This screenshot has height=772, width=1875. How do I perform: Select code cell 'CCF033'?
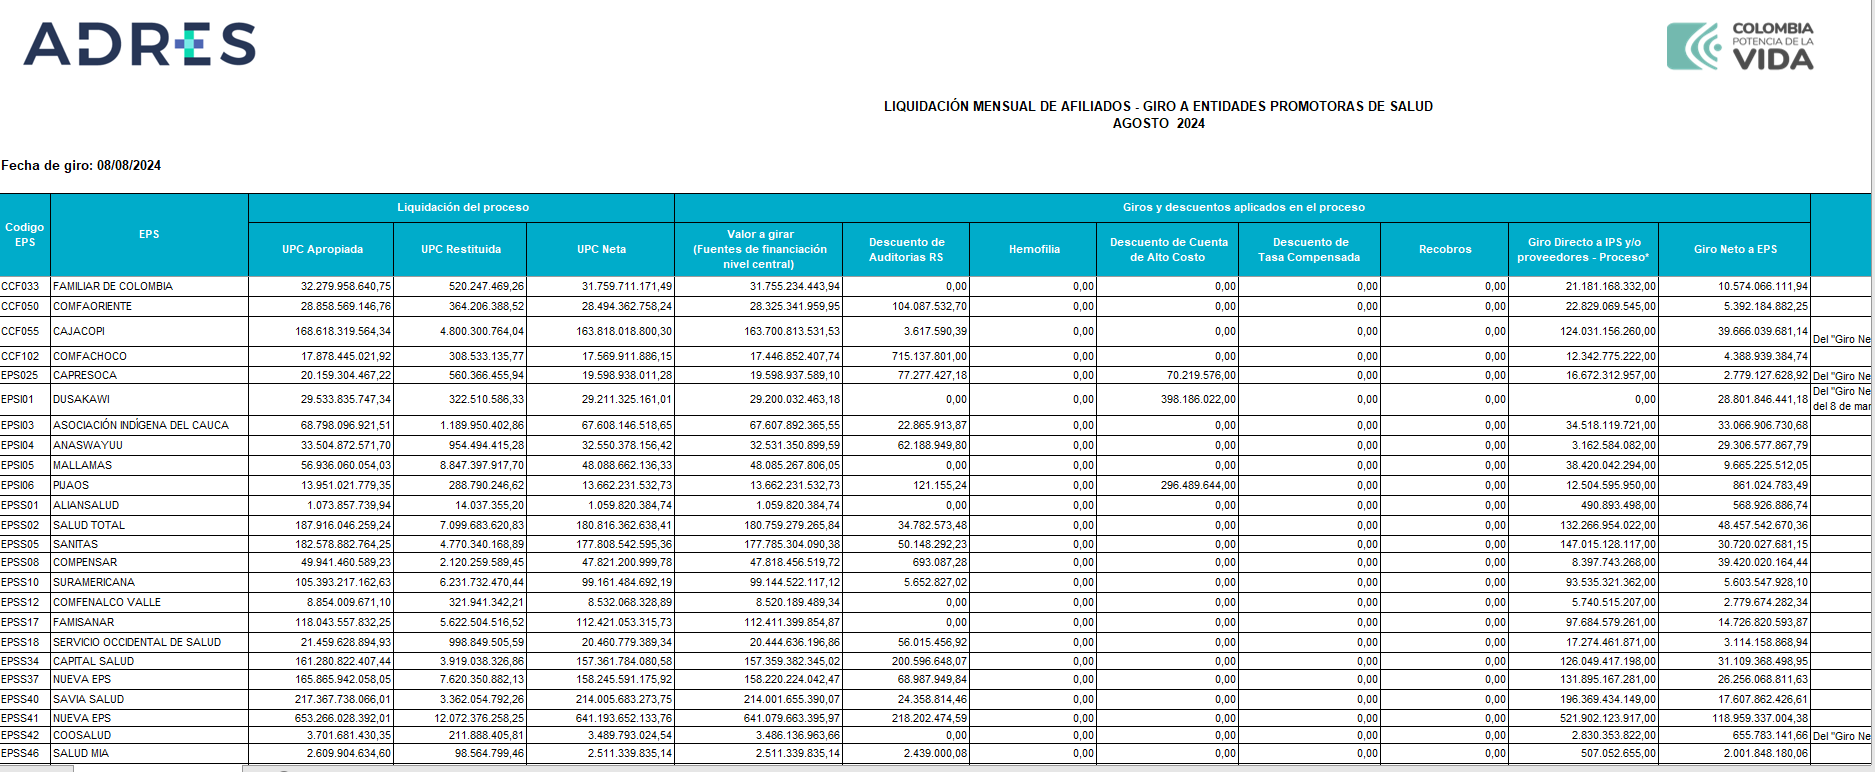(25, 286)
